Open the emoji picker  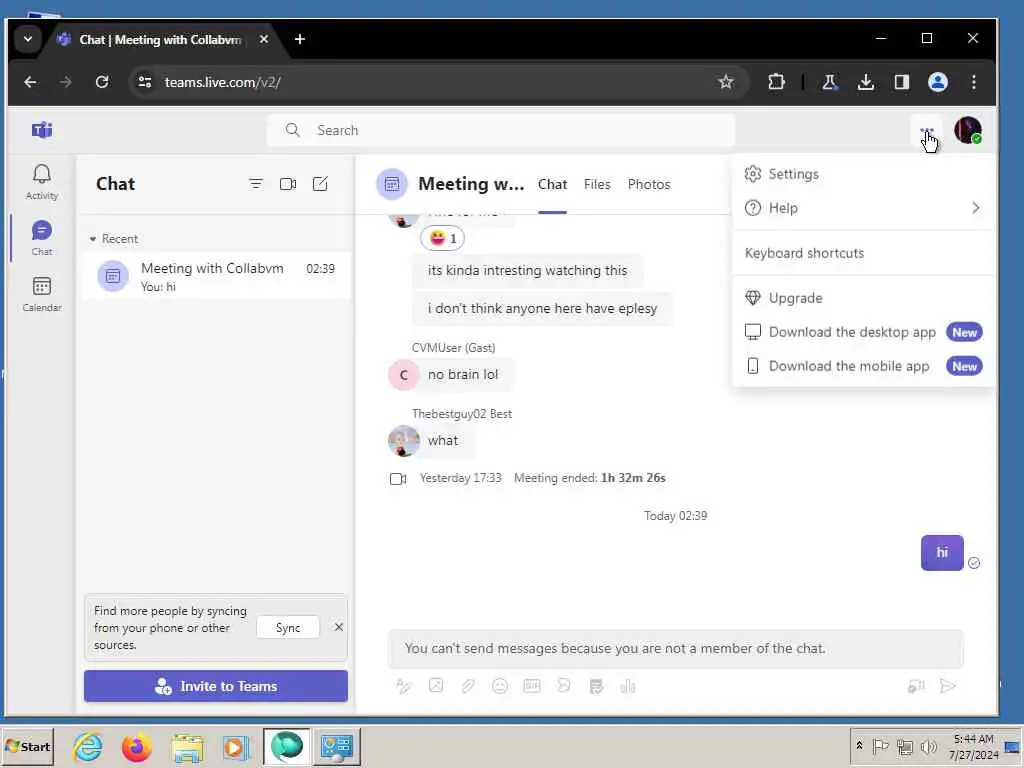tap(500, 686)
